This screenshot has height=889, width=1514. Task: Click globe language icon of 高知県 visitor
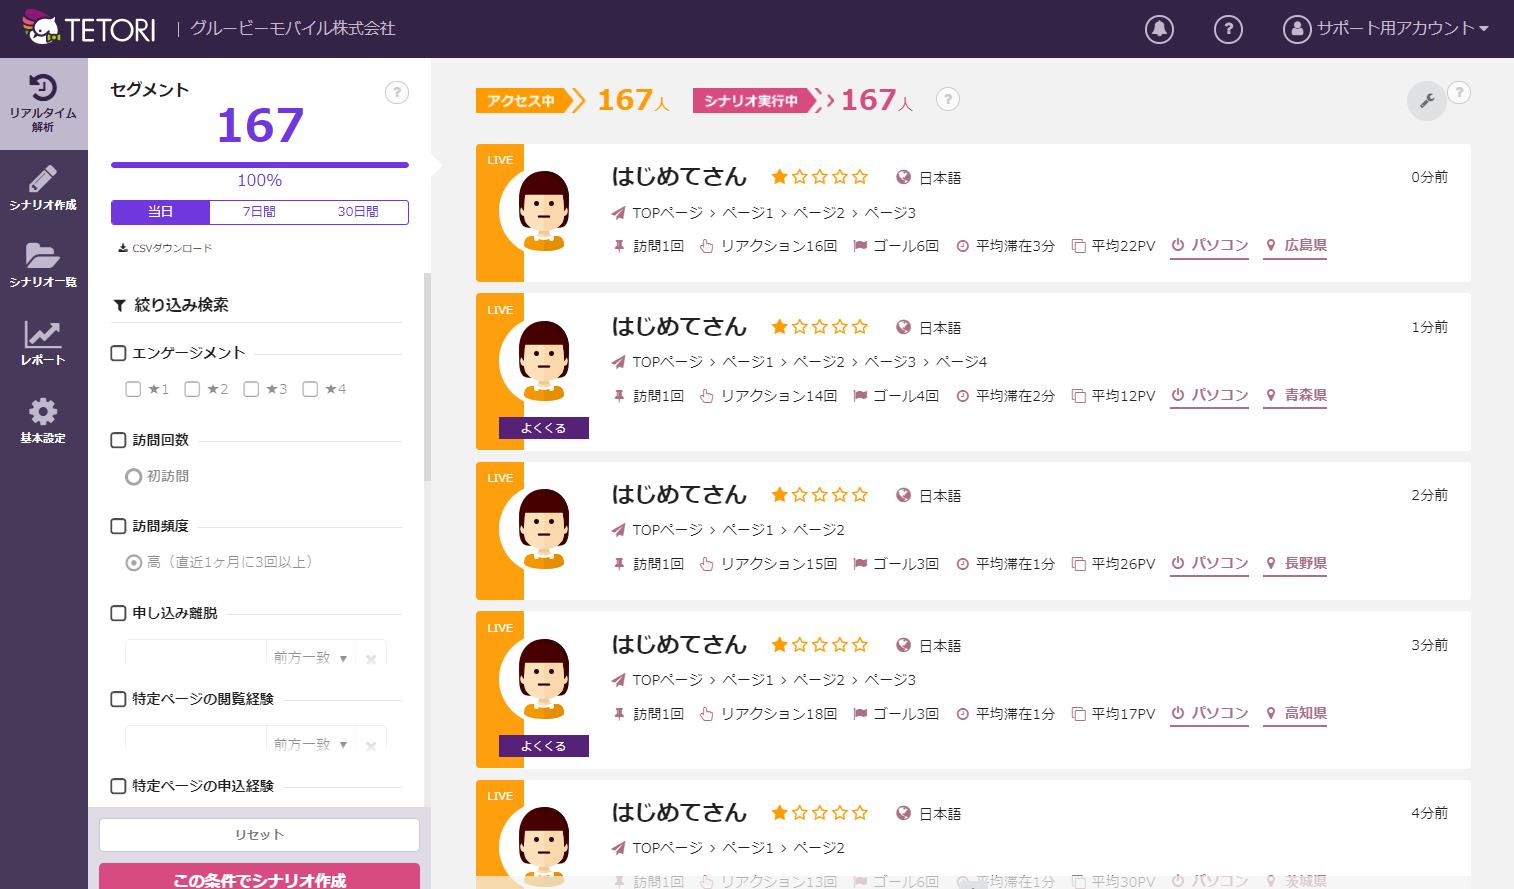(904, 645)
